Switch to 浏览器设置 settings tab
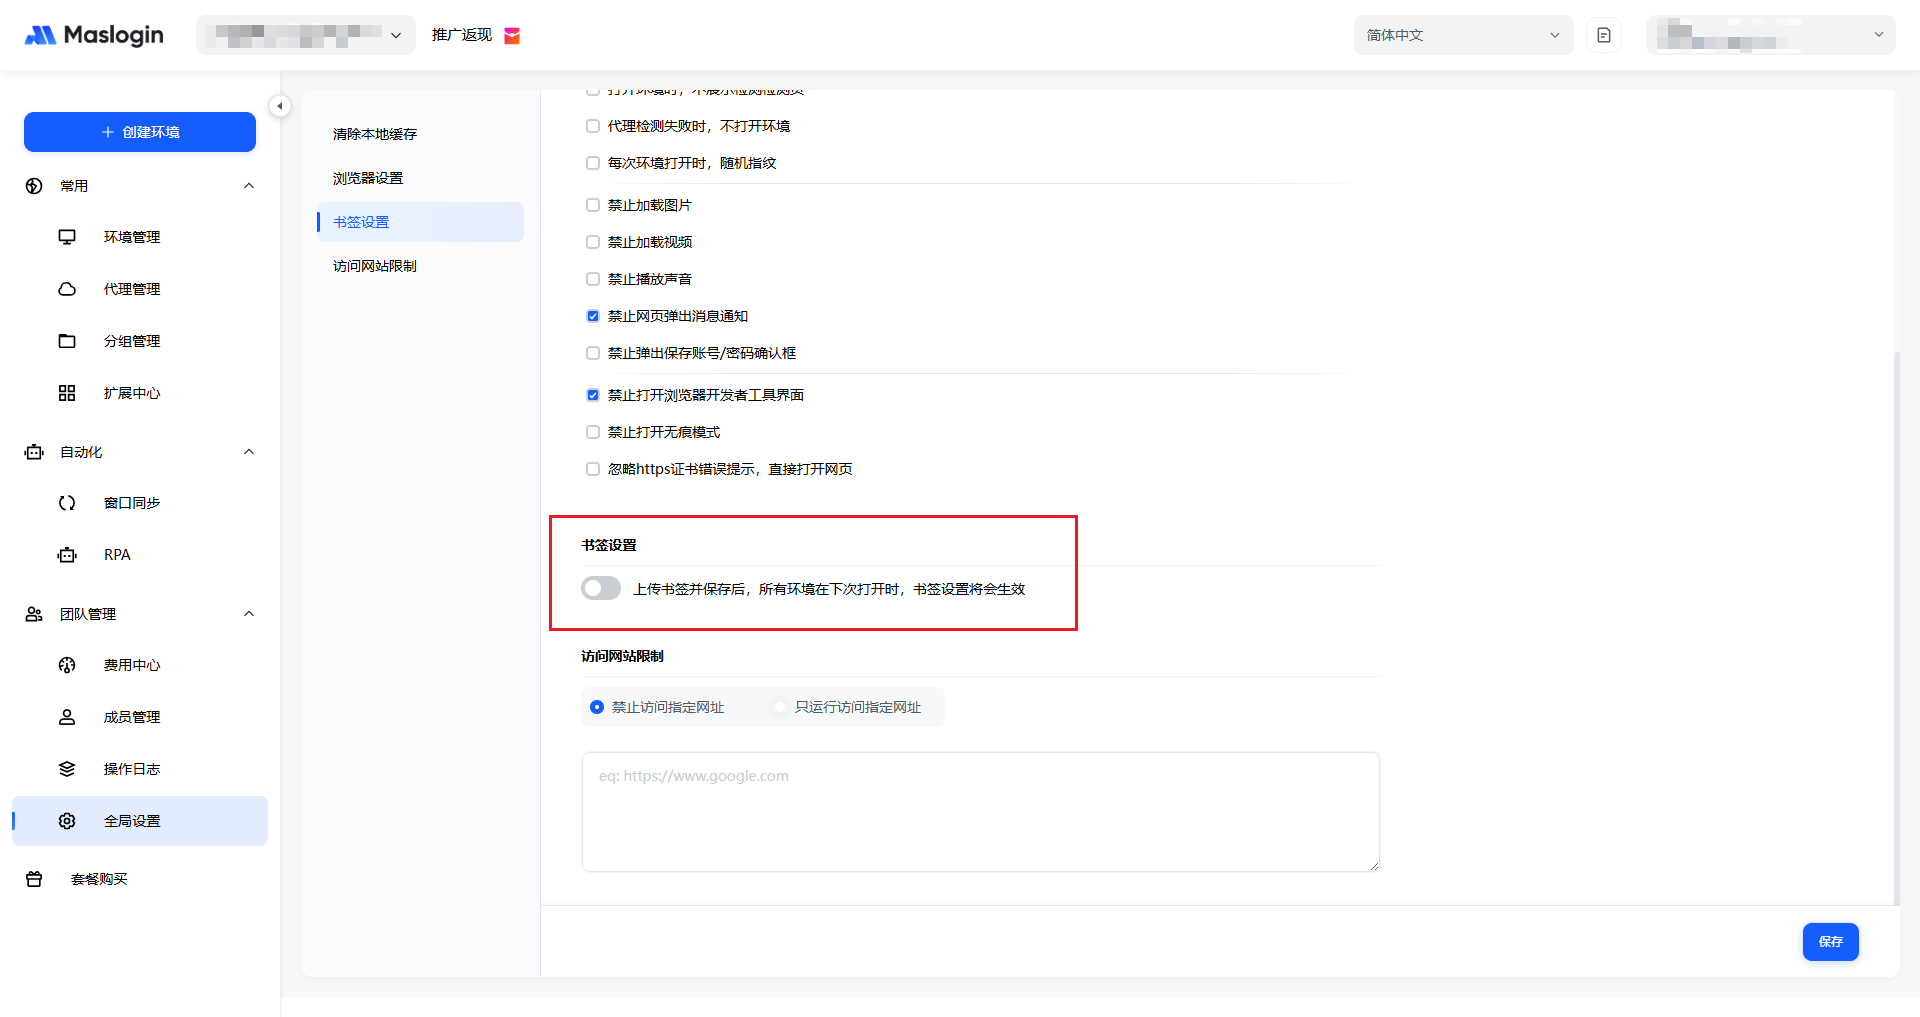 pyautogui.click(x=368, y=178)
